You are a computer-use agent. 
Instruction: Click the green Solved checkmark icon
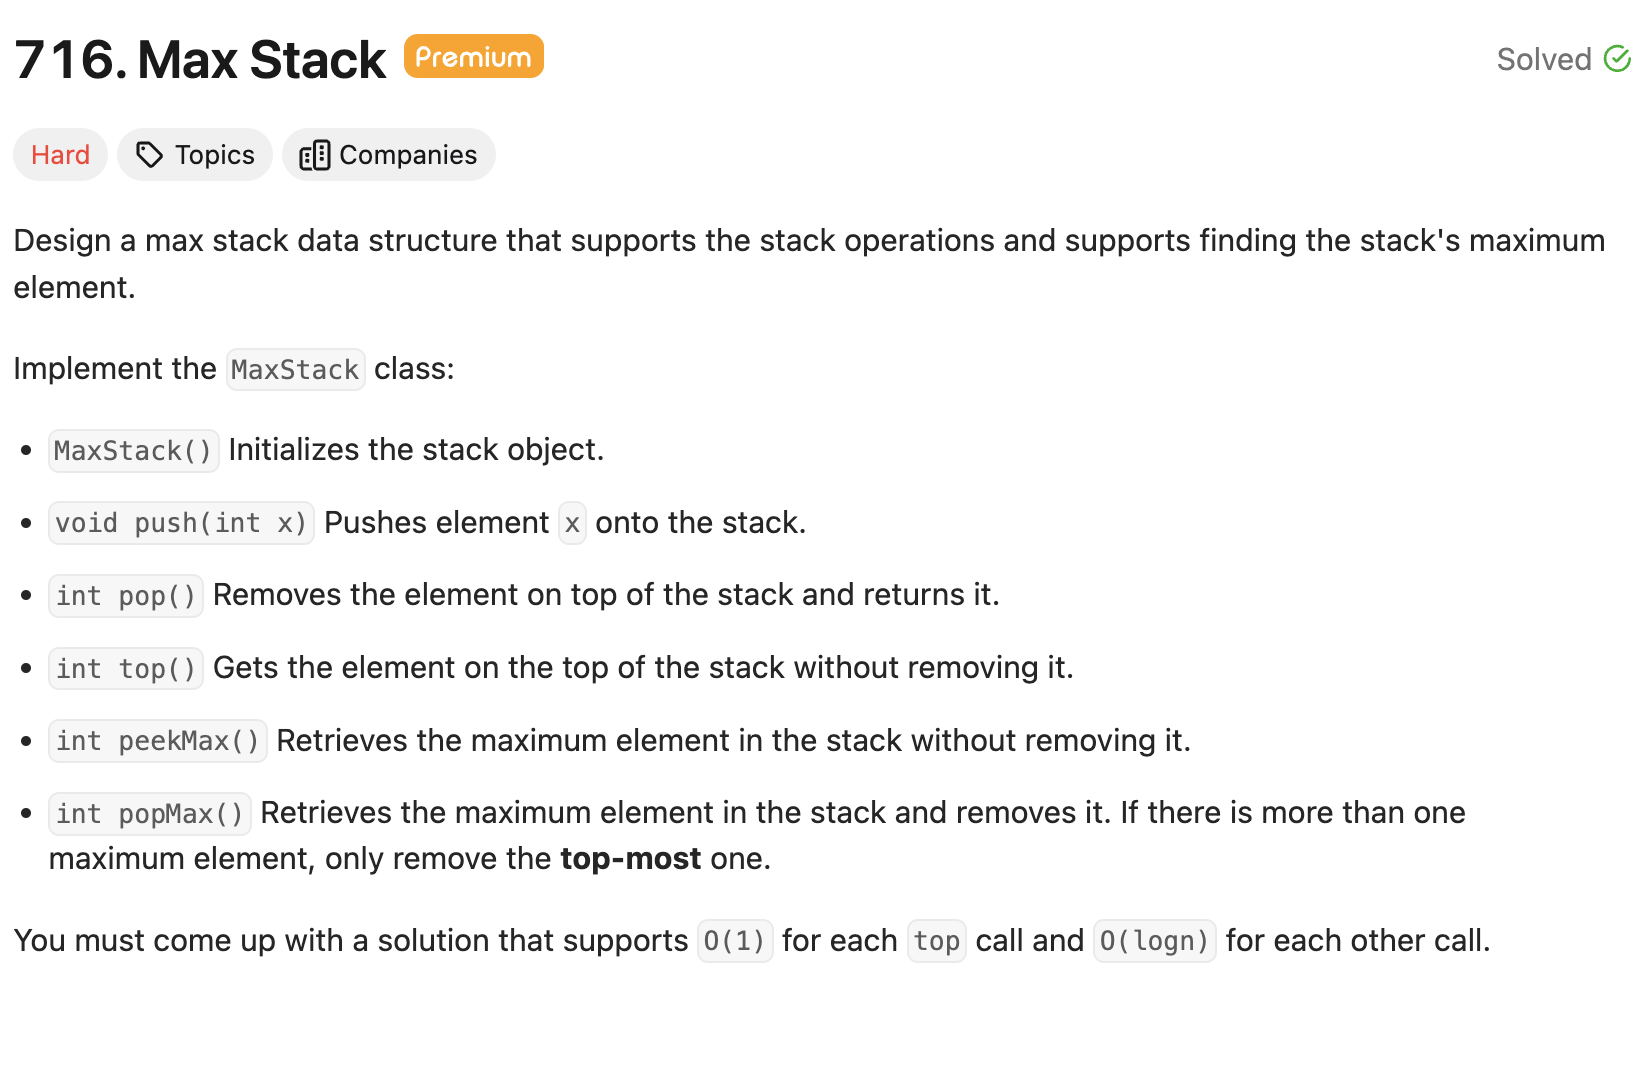click(x=1616, y=59)
